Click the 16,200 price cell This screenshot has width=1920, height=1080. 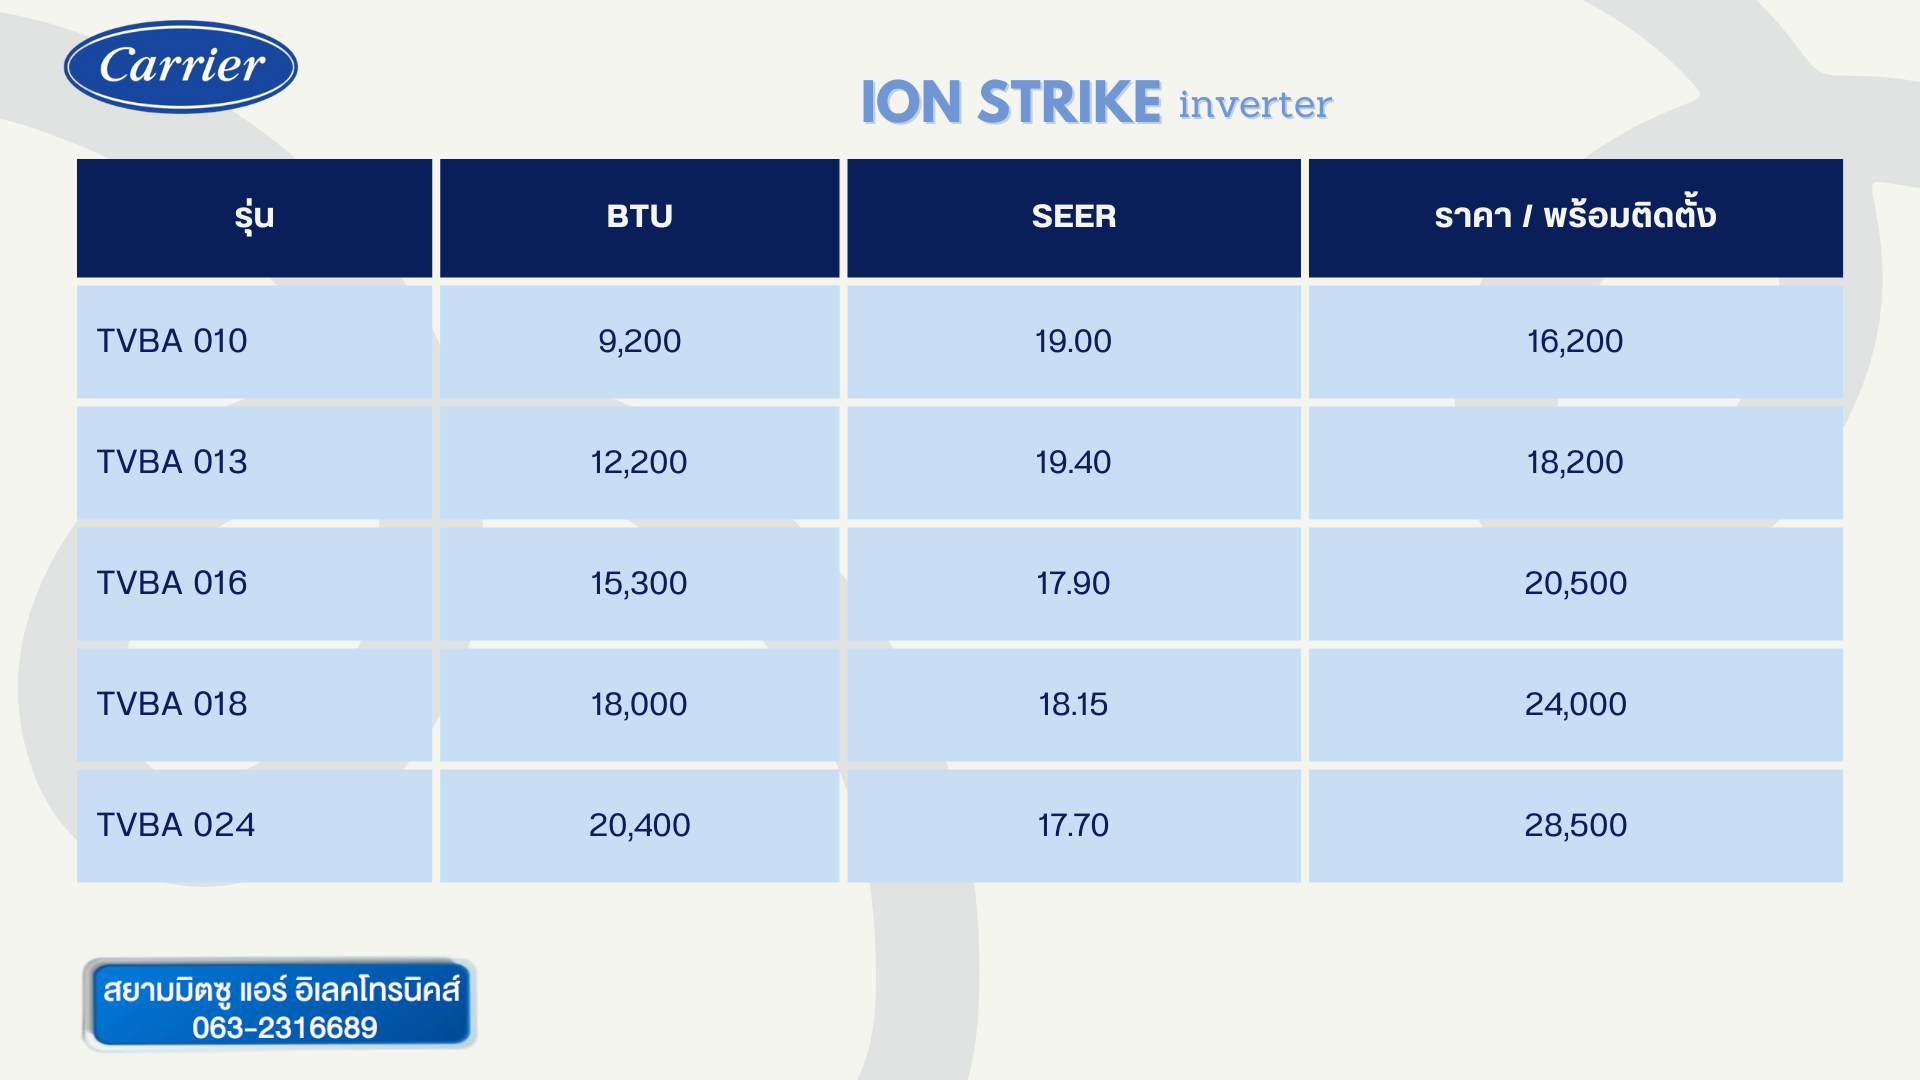(1575, 341)
